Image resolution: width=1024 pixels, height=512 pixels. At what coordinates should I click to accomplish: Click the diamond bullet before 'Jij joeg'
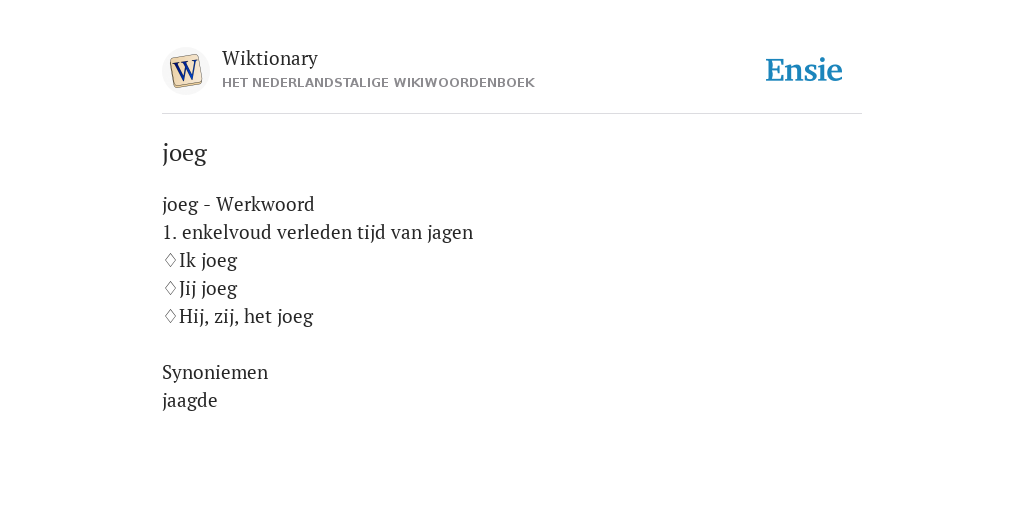pyautogui.click(x=170, y=288)
